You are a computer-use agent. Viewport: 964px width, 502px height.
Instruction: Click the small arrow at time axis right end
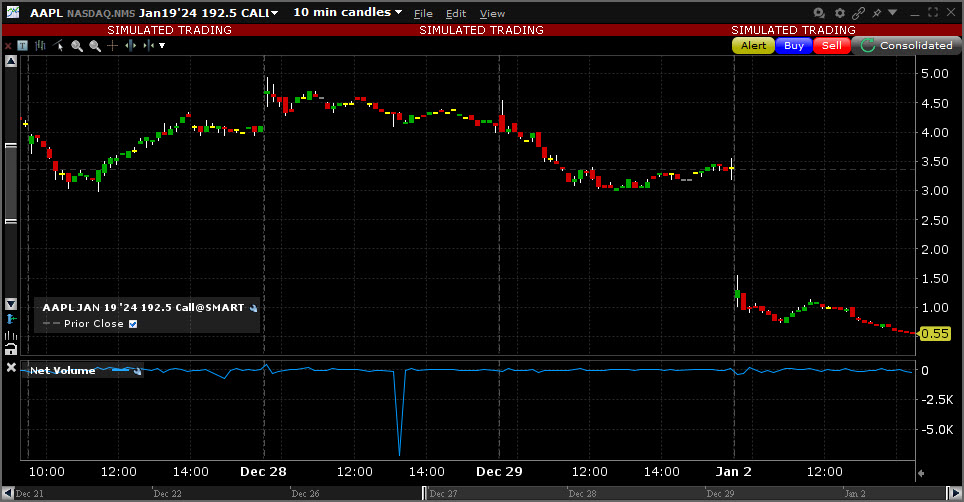(x=921, y=473)
